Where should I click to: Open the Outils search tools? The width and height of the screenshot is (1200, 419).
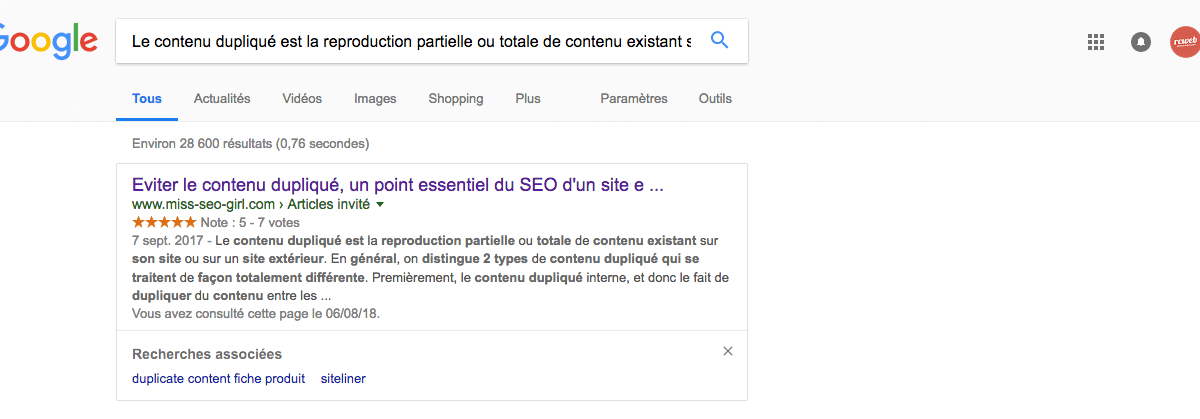coord(715,99)
